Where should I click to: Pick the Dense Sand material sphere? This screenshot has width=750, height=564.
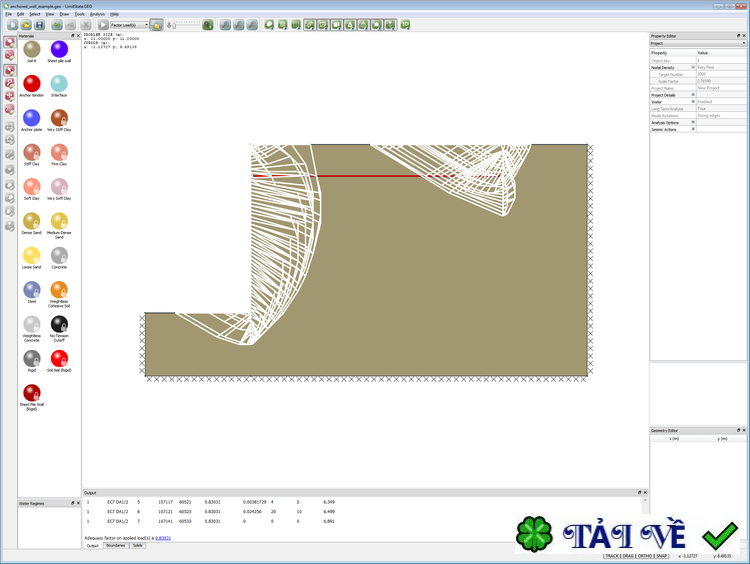[32, 221]
